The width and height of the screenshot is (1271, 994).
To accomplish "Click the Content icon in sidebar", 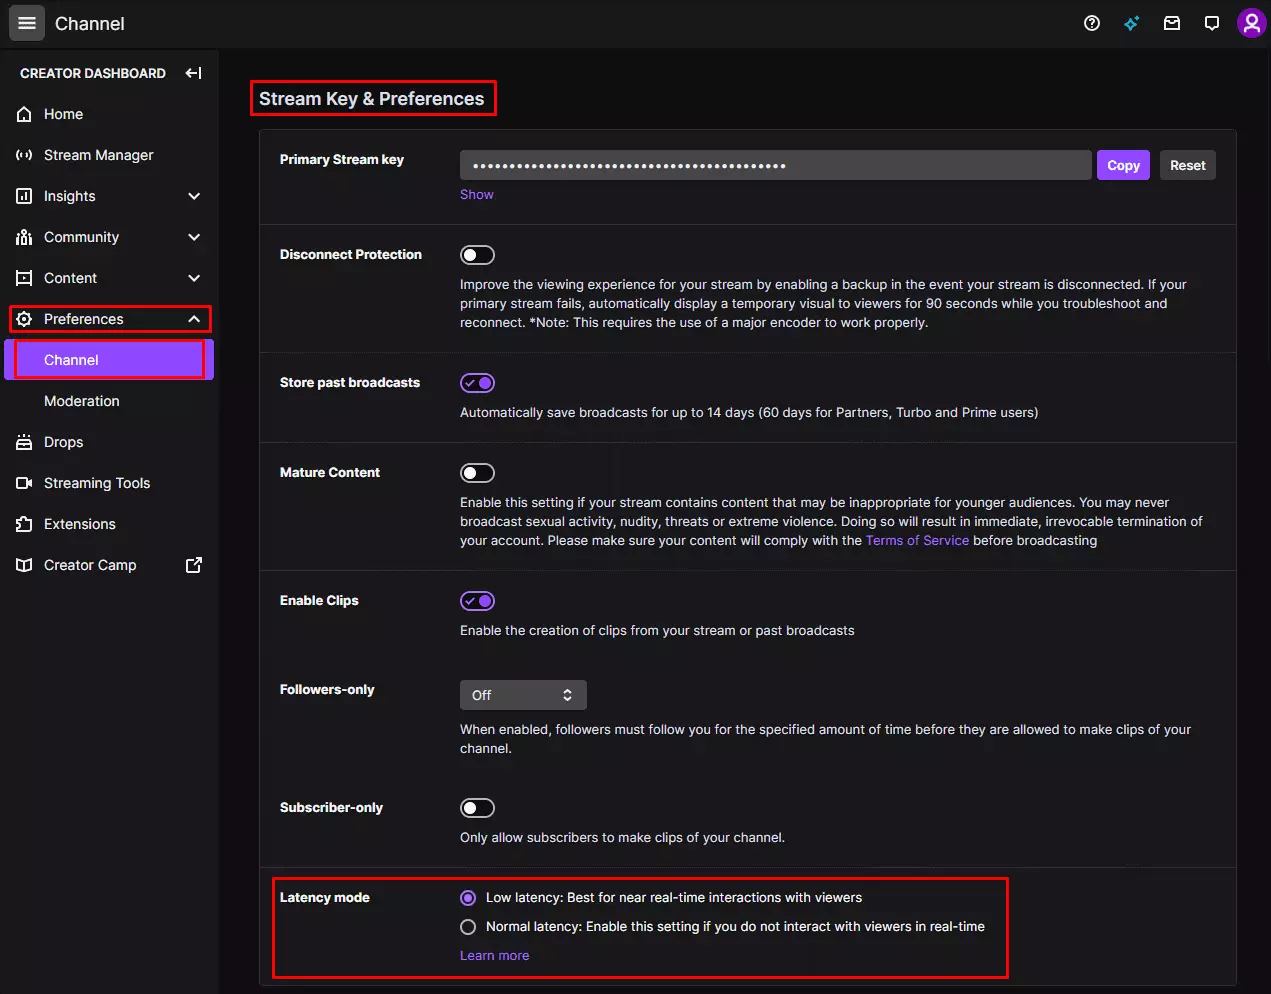I will pyautogui.click(x=24, y=278).
